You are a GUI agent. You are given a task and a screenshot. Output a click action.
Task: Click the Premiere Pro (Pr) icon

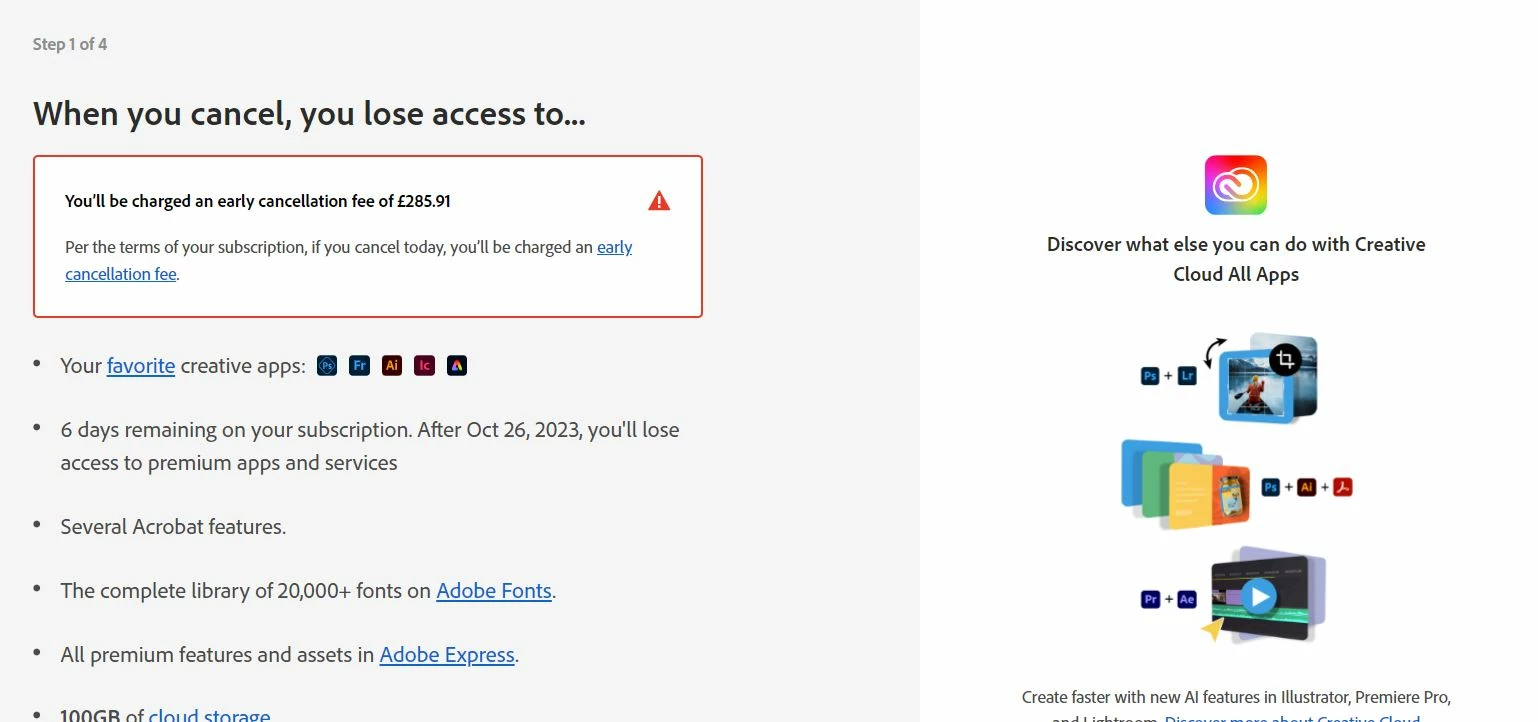(x=1150, y=599)
